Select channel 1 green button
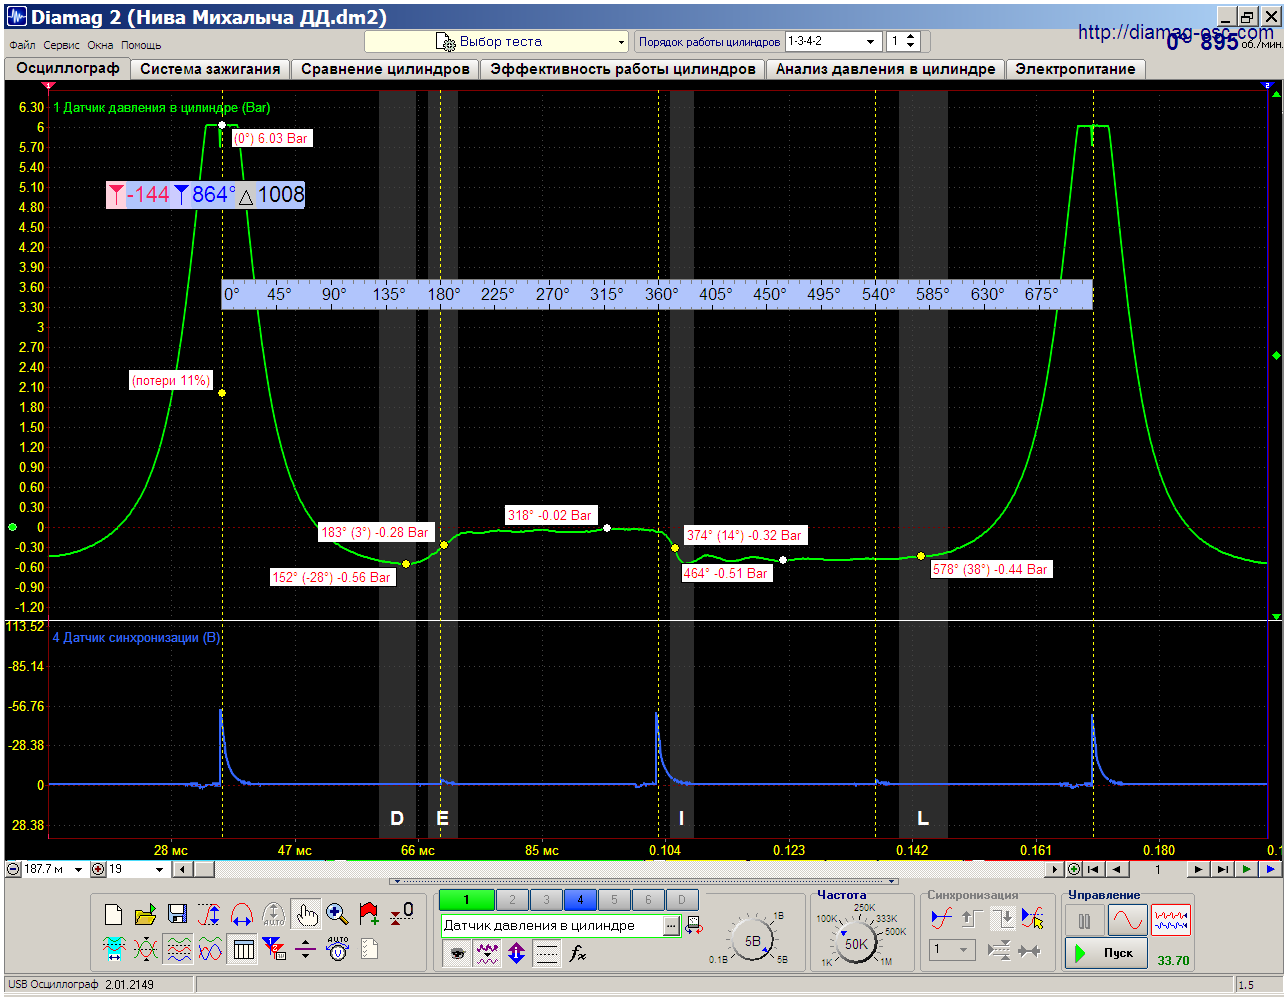1288x997 pixels. point(465,900)
